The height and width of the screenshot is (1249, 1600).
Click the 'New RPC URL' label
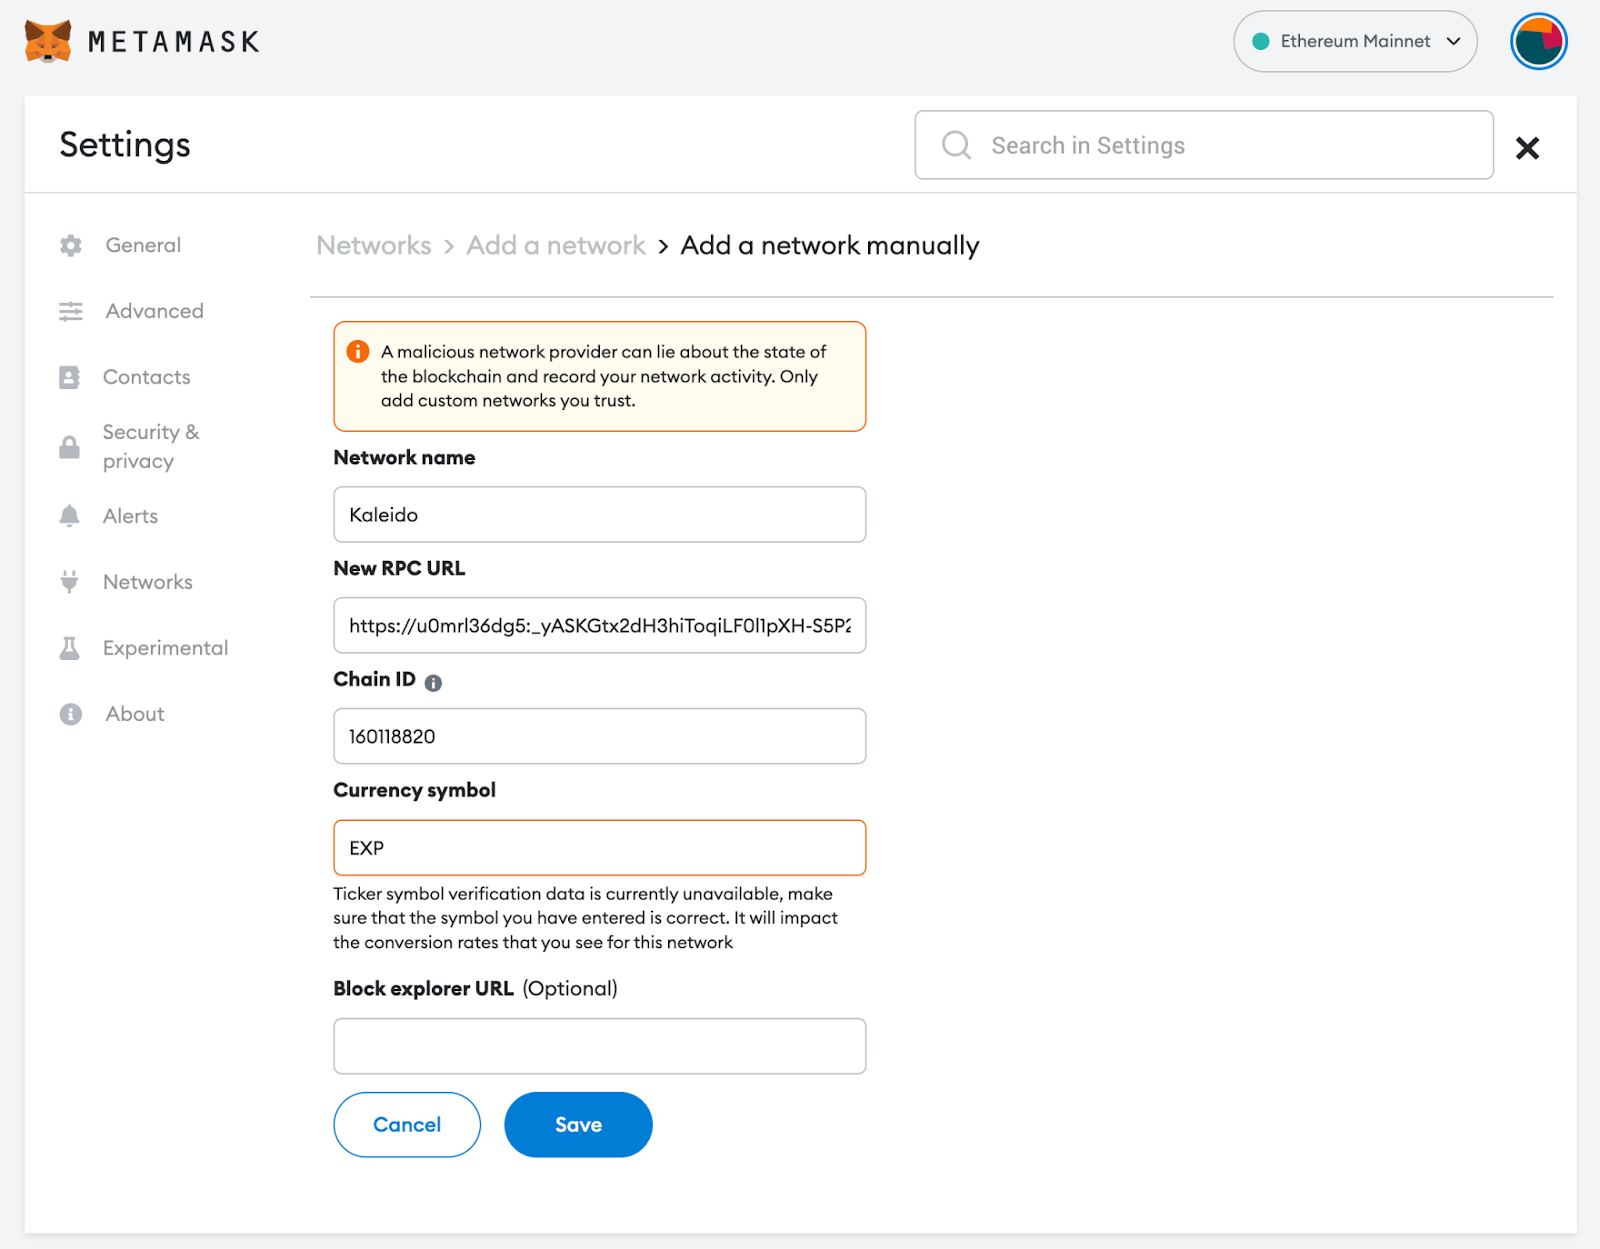[399, 568]
